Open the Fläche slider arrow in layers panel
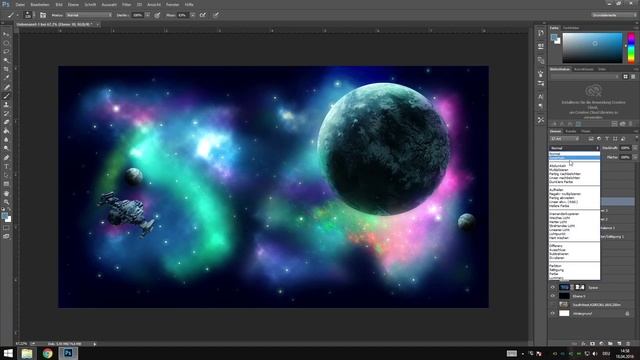This screenshot has height=360, width=640. [635, 157]
